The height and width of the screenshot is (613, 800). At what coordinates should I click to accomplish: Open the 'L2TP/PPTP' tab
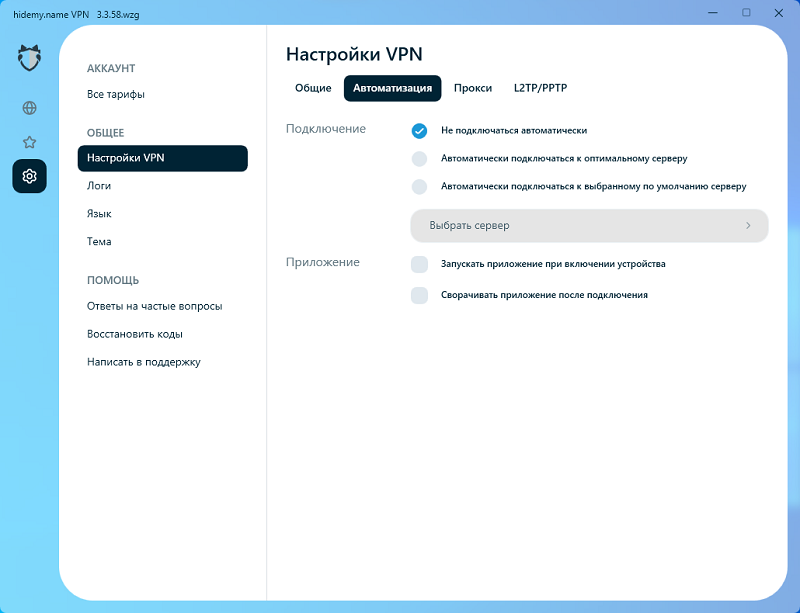540,88
